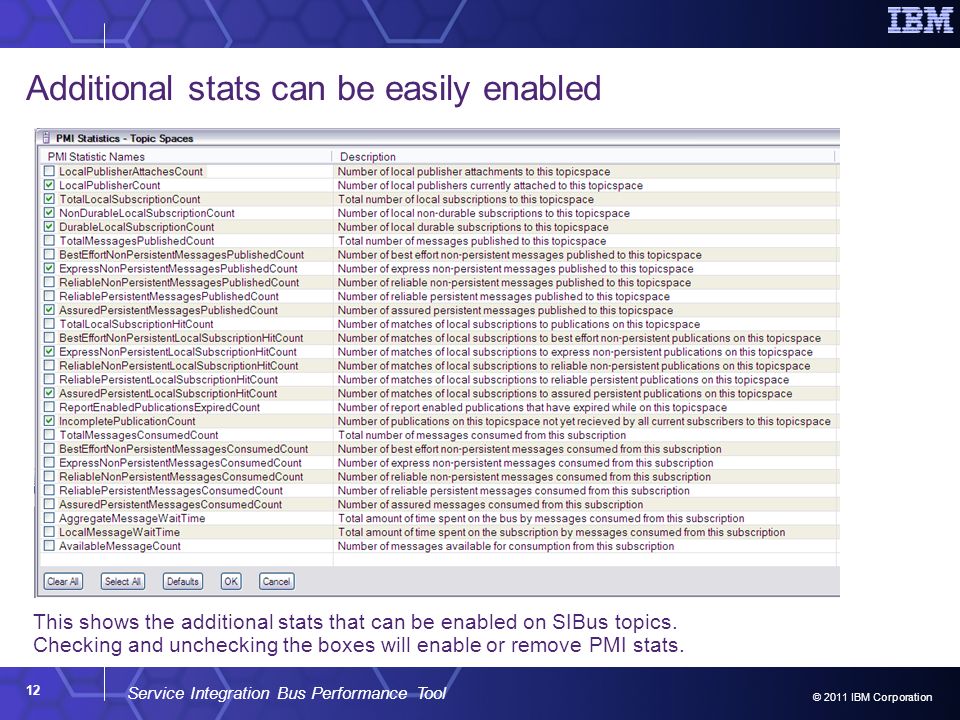Screen dimensions: 960x720
Task: Uncheck AssuredPersistentLocalSubscriptionHitCount box
Action: (50, 393)
